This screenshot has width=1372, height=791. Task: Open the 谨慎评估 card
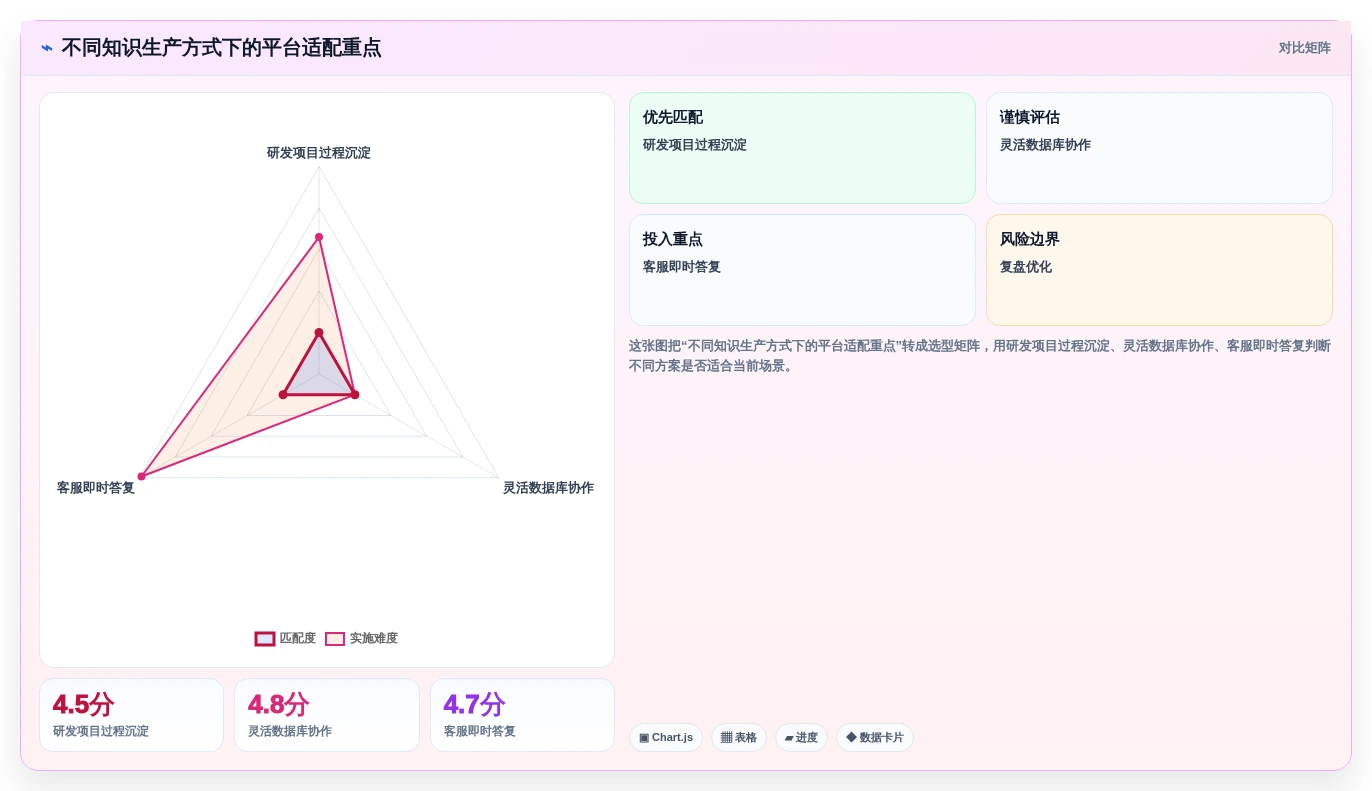point(1159,148)
